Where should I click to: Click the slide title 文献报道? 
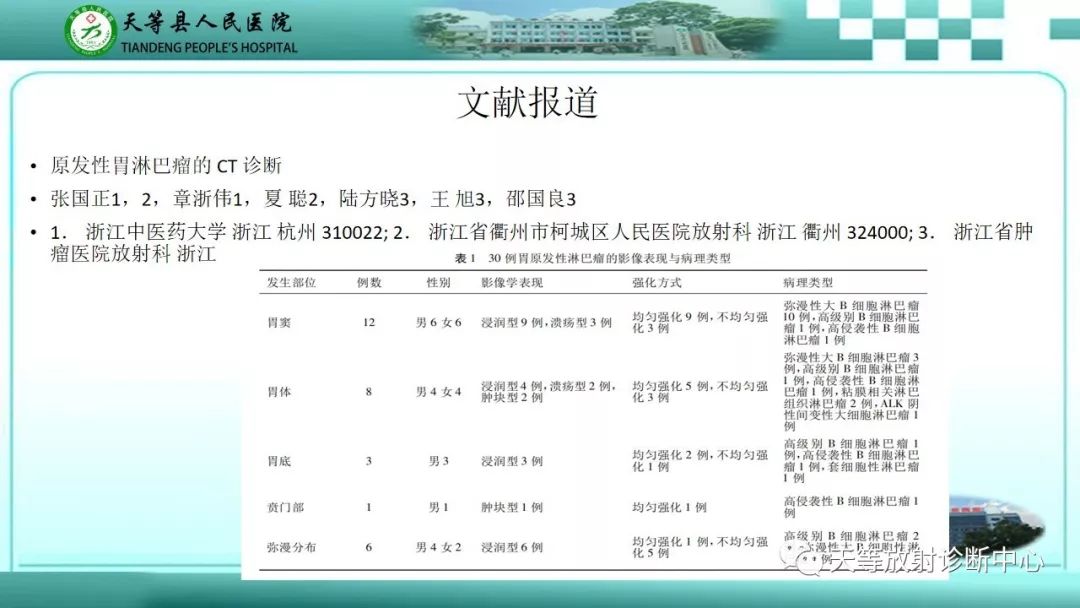pos(528,103)
